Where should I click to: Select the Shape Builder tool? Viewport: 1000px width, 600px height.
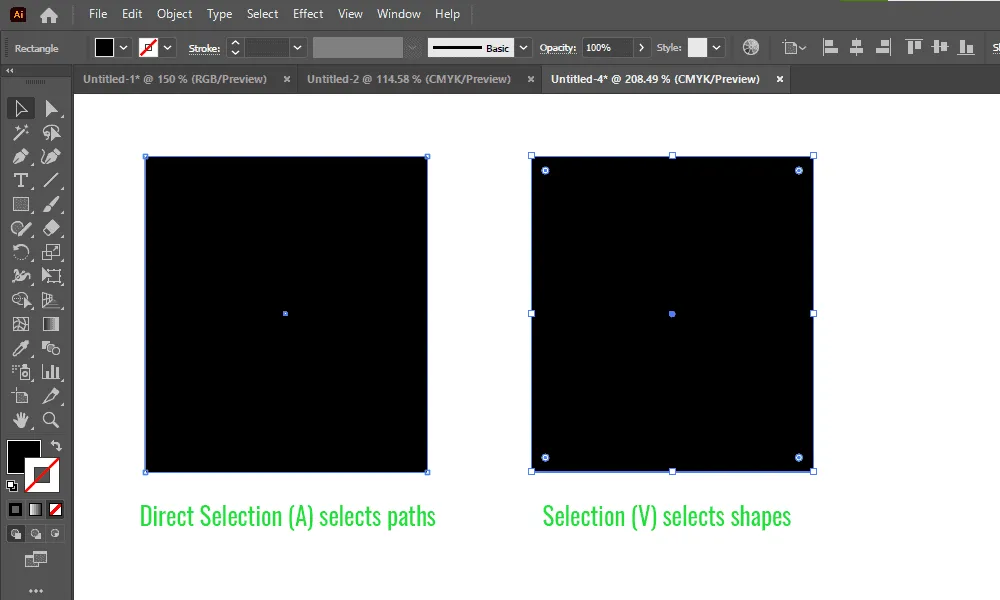coord(20,300)
